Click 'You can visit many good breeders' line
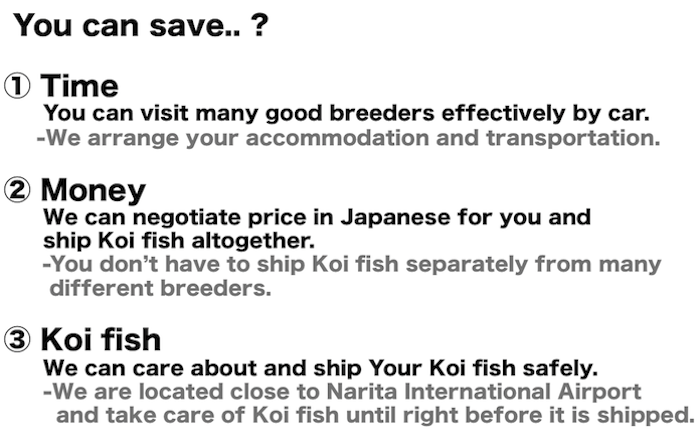This screenshot has height=442, width=700. [x=346, y=113]
